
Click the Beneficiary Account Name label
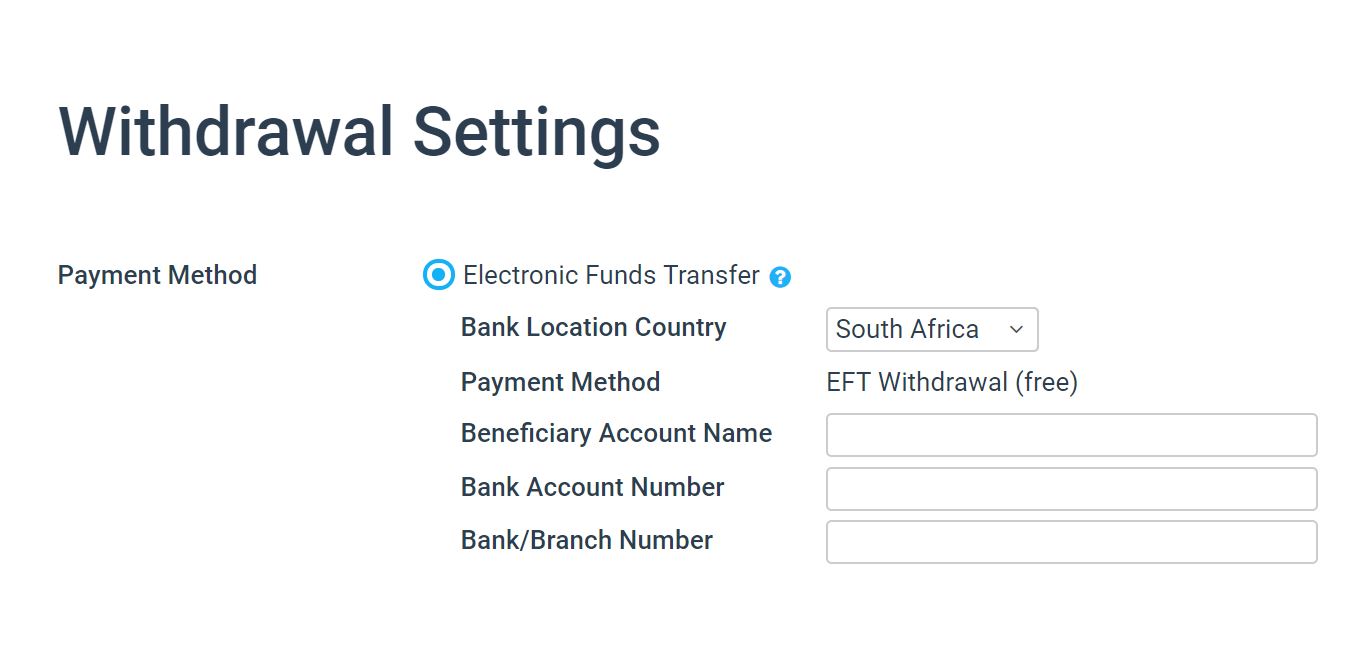(x=616, y=433)
